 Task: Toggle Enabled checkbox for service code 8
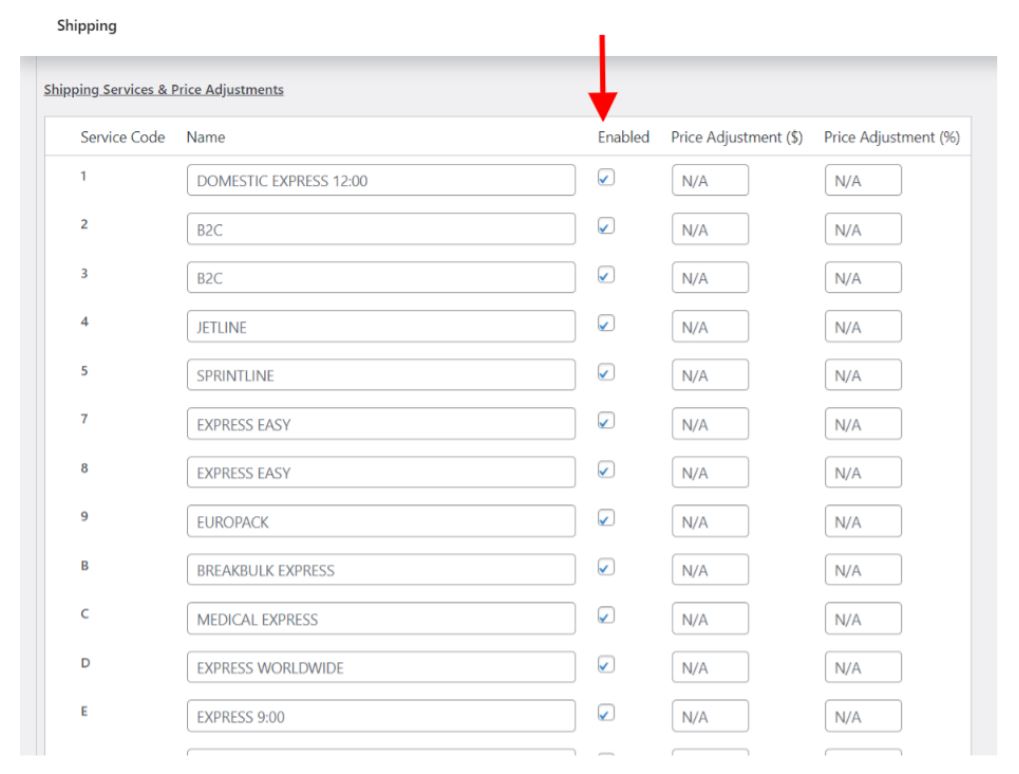[606, 470]
